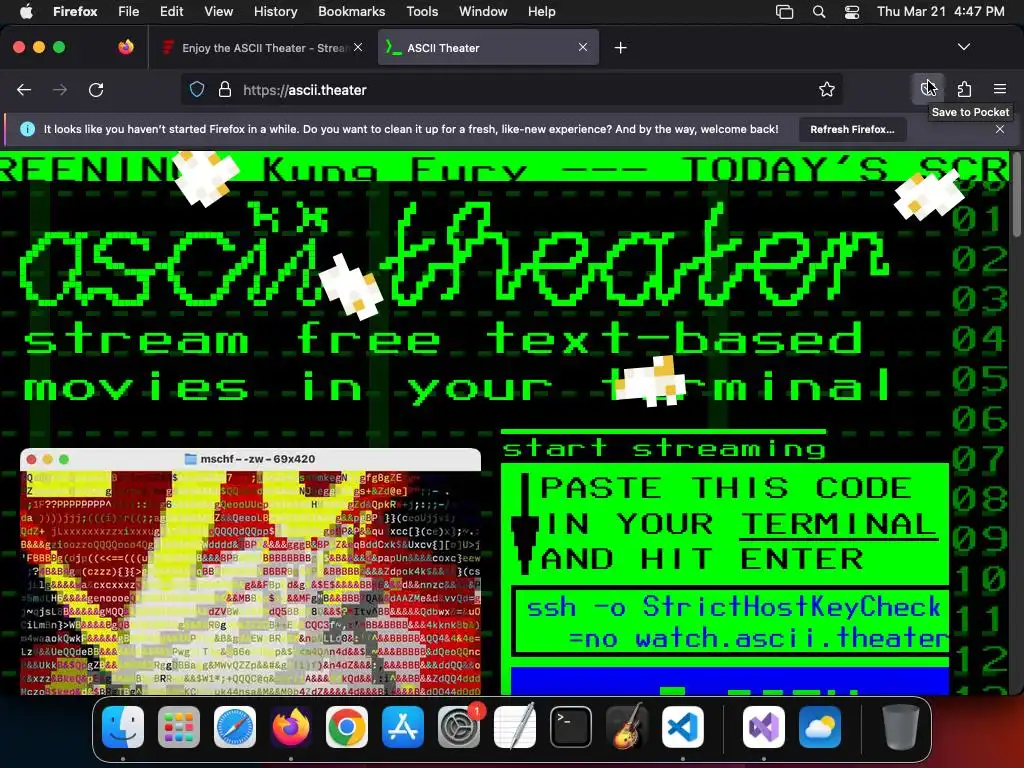1024x768 pixels.
Task: Click the page vertical scrollbar
Action: (x=1016, y=196)
